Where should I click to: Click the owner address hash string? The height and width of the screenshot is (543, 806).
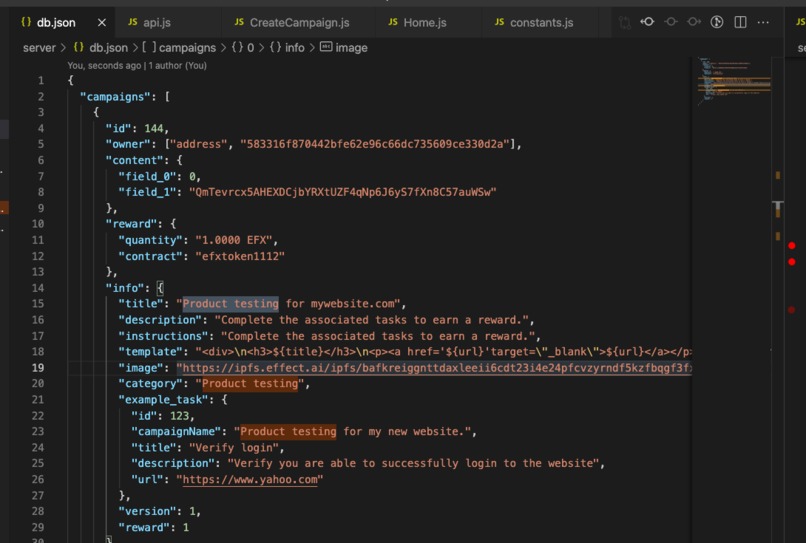click(375, 144)
